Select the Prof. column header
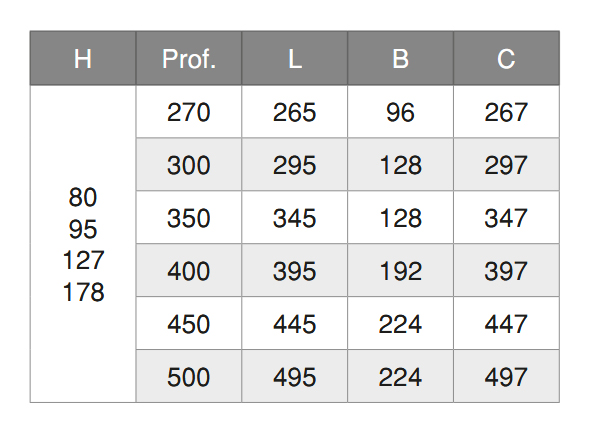Viewport: 602px width, 444px height. 189,59
